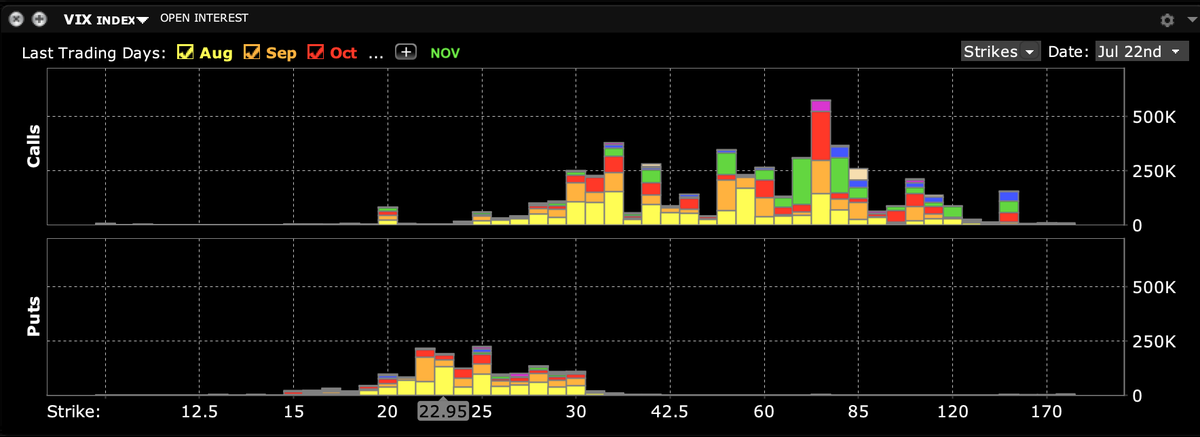Click the OPEN INTEREST title label
Image resolution: width=1200 pixels, height=437 pixels.
click(204, 19)
